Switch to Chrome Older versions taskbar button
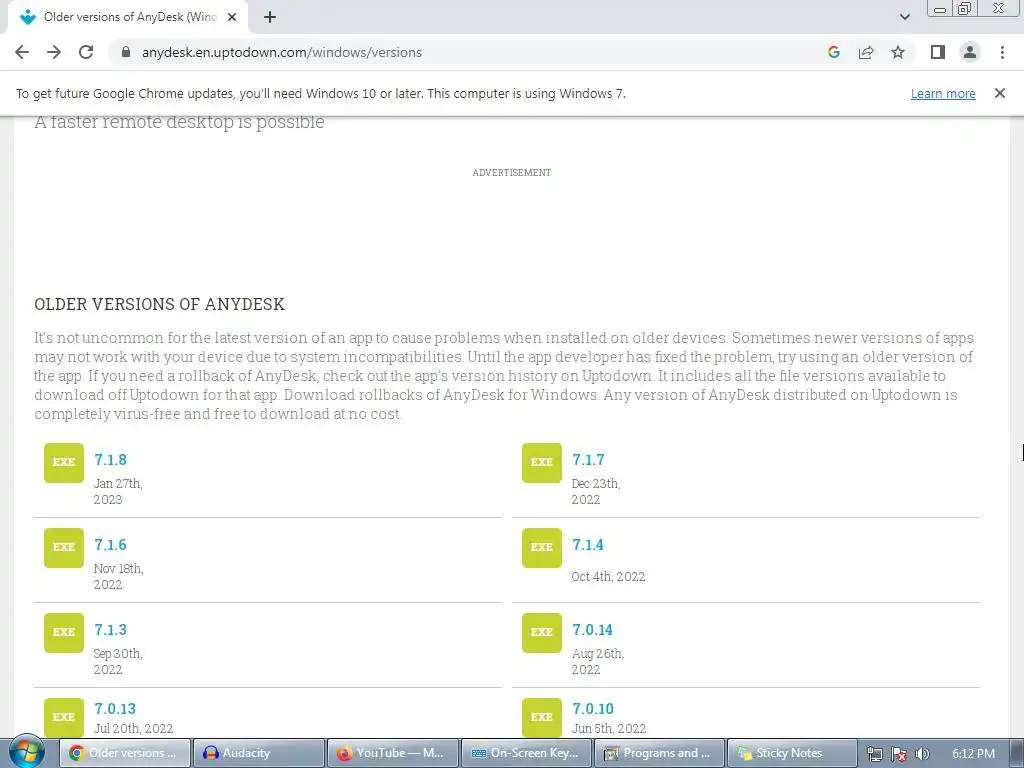This screenshot has height=768, width=1024. click(126, 753)
